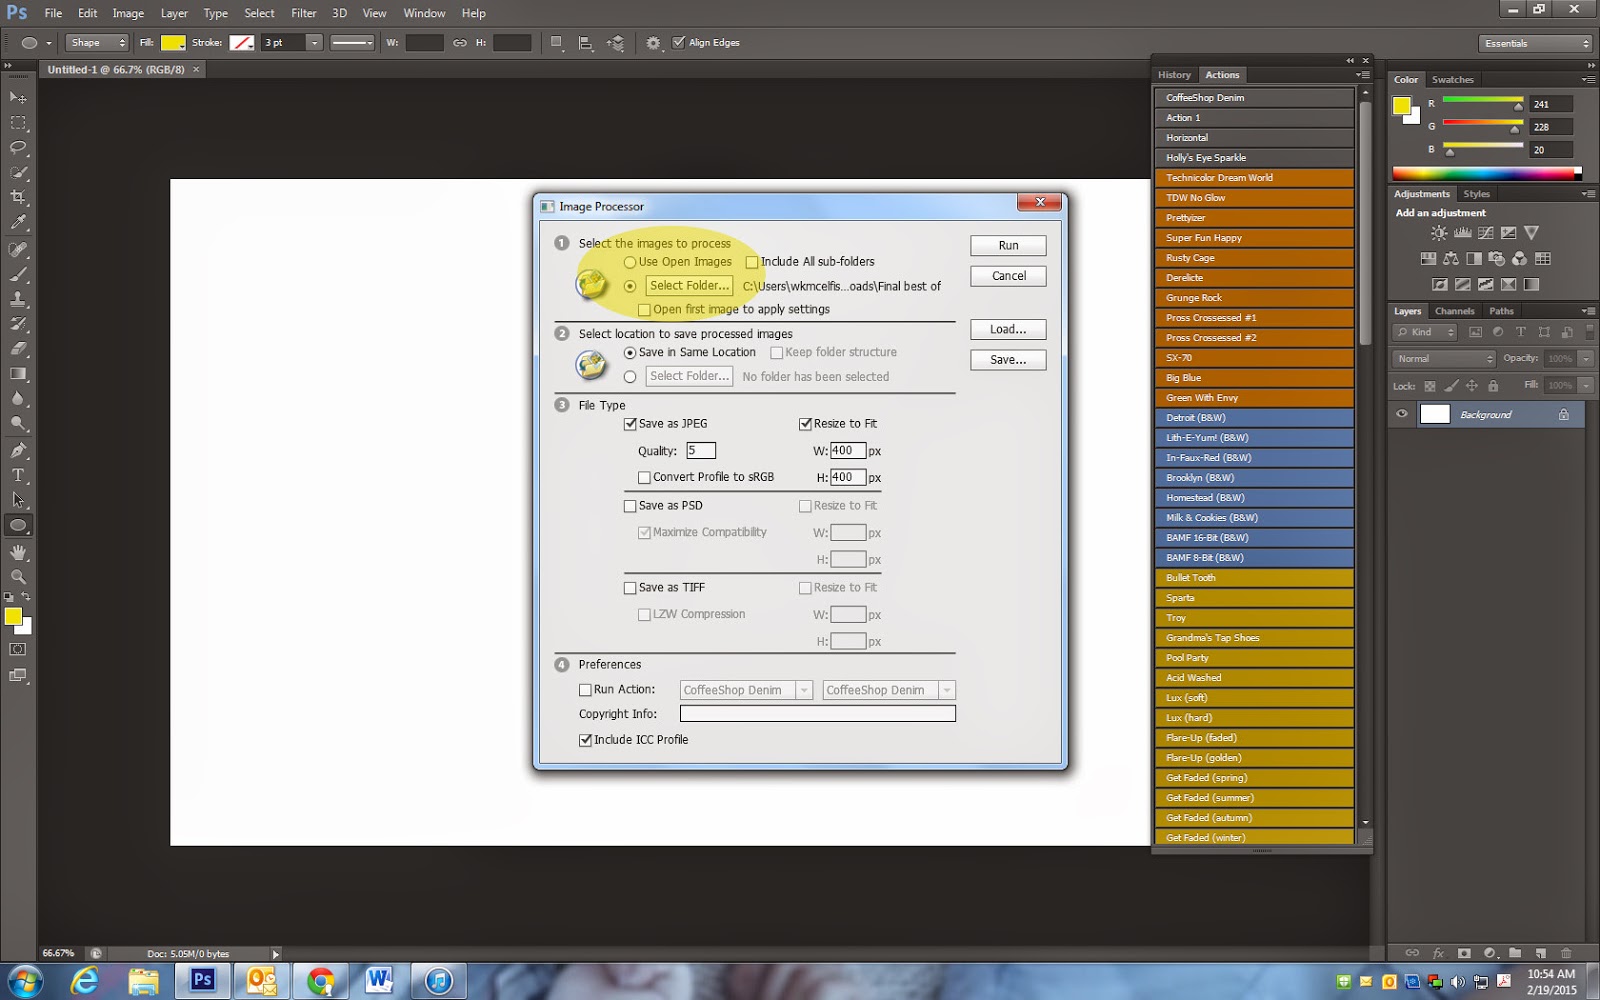1600x1000 pixels.
Task: Create a new layer in Layers panel
Action: pos(1541,953)
